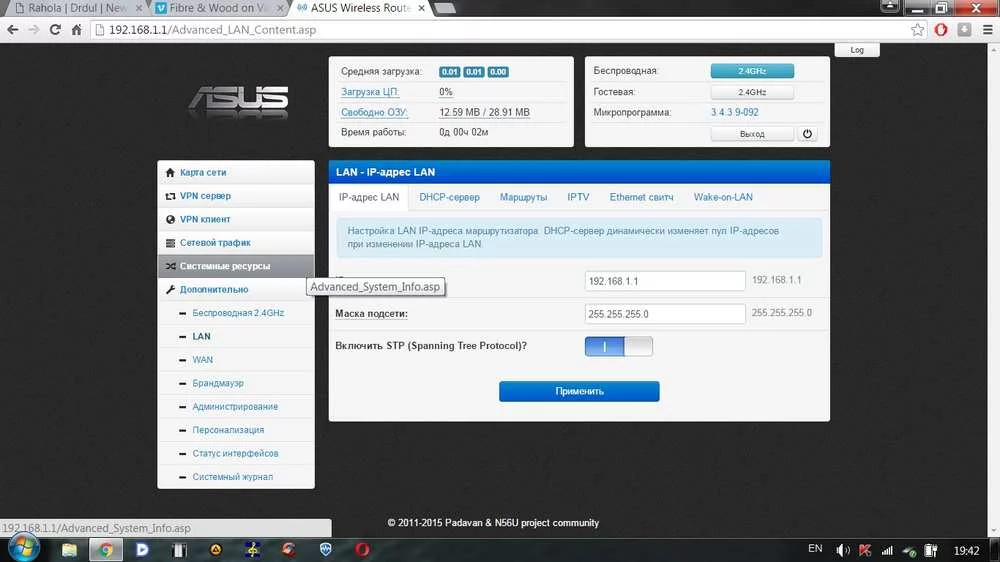Open the red Opera taskbar icon
The width and height of the screenshot is (1000, 562).
(362, 549)
